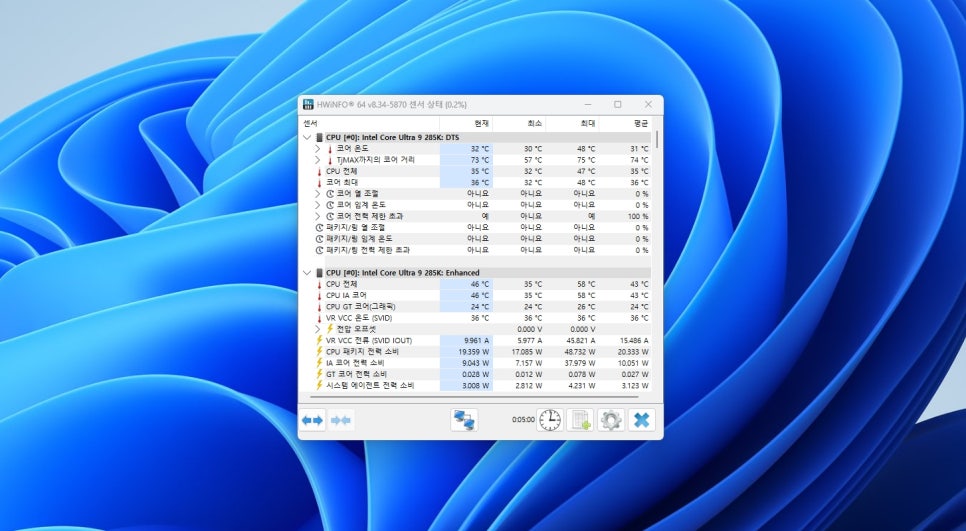
Task: Click the 최대 column header
Action: tap(585, 123)
